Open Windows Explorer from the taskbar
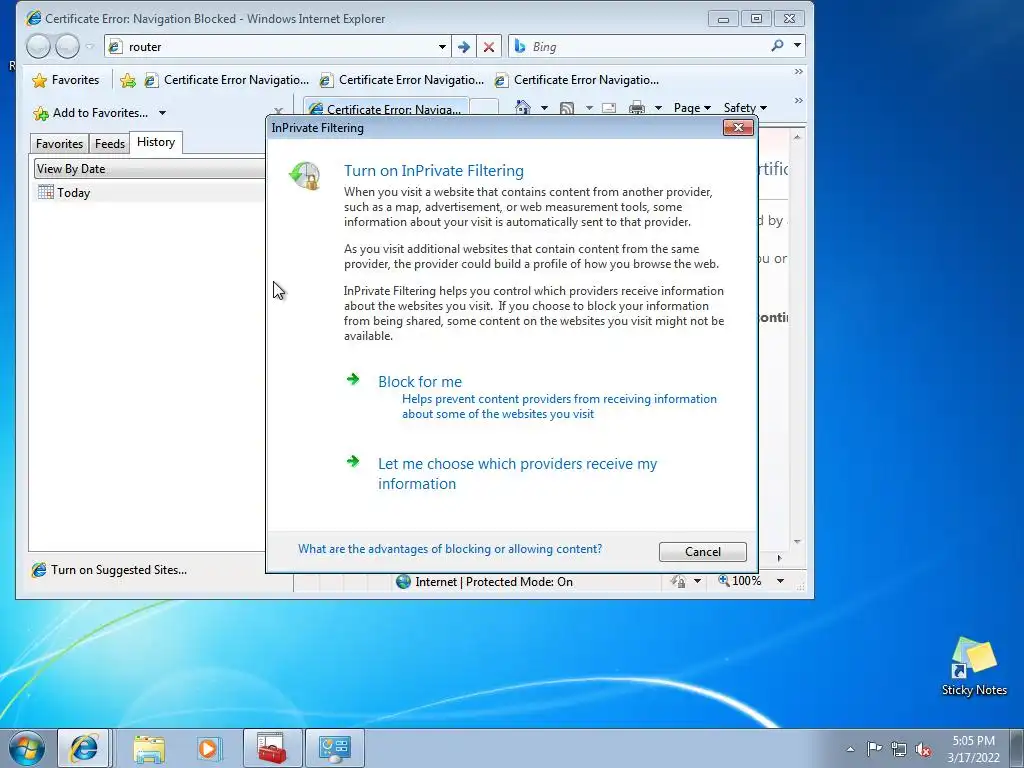Screen dimensions: 1024x768 149,748
